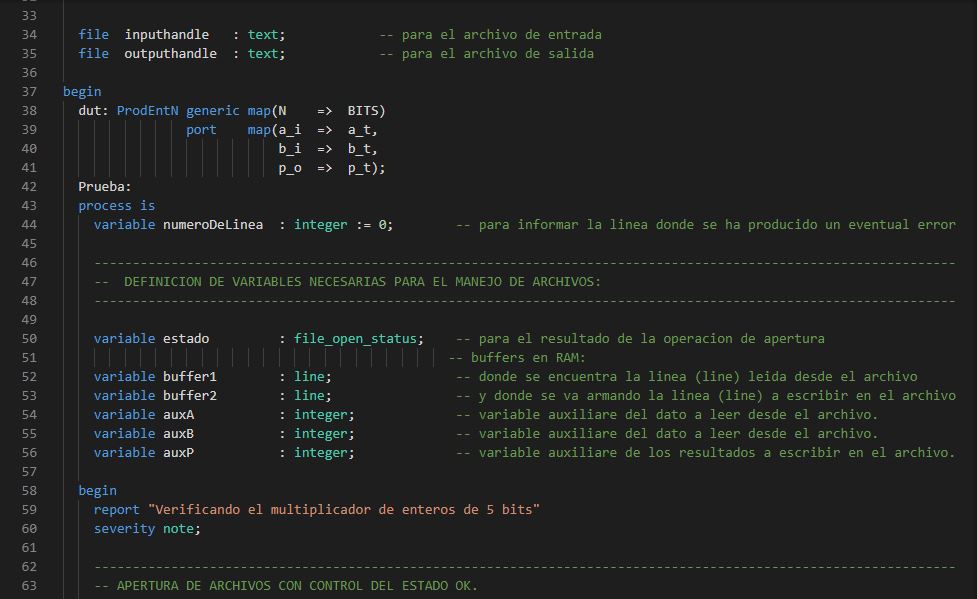This screenshot has height=599, width=977.
Task: Click the Prueba: process label
Action: pos(105,187)
